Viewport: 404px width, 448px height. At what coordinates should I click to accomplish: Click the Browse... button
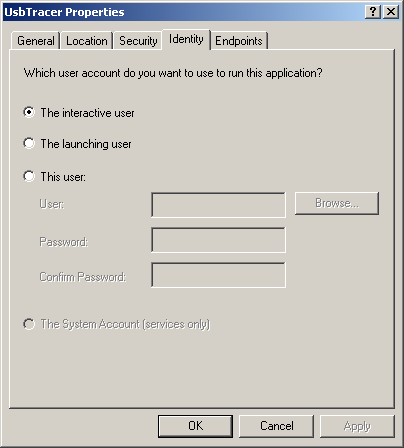337,203
